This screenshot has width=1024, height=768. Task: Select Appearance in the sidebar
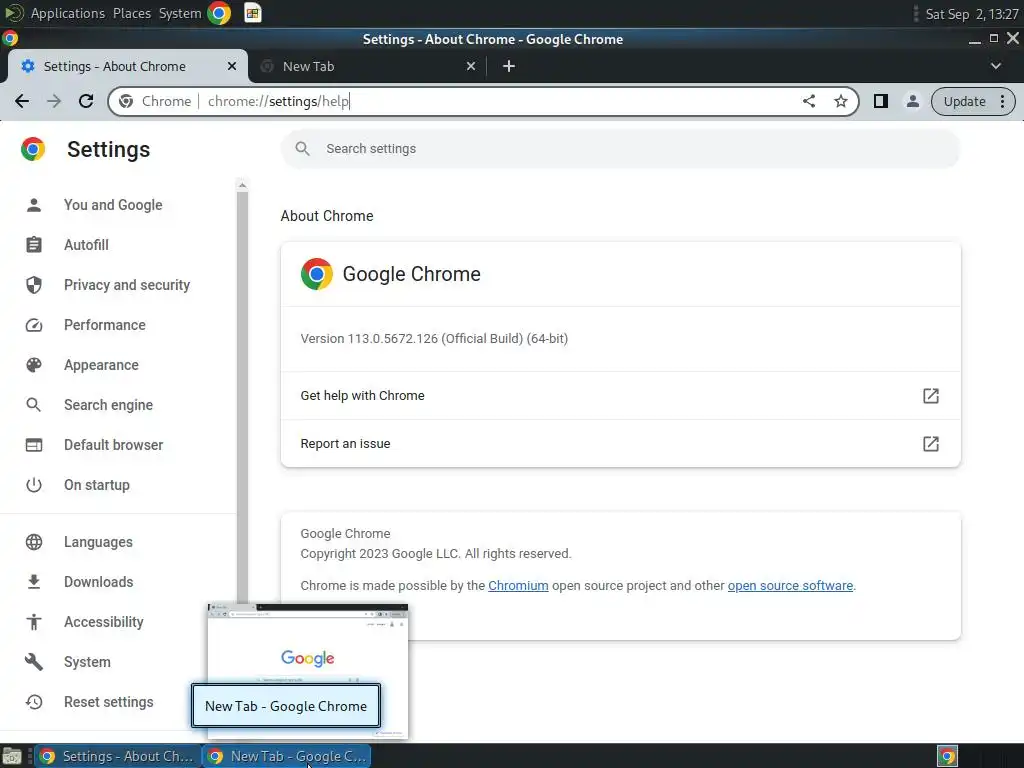pos(101,365)
